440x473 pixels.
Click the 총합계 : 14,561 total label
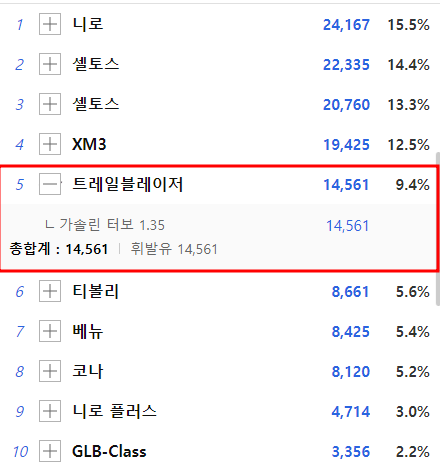point(59,249)
